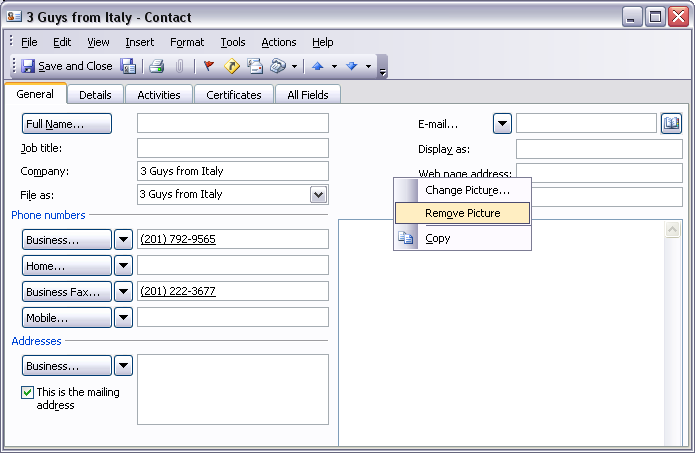695x453 pixels.
Task: Select Remove Picture in context menu
Action: (x=462, y=213)
